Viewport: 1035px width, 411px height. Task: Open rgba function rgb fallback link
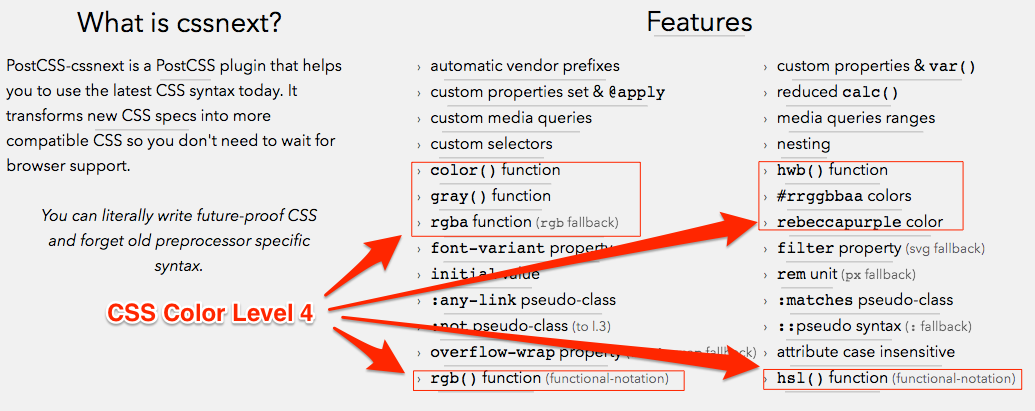click(x=525, y=222)
